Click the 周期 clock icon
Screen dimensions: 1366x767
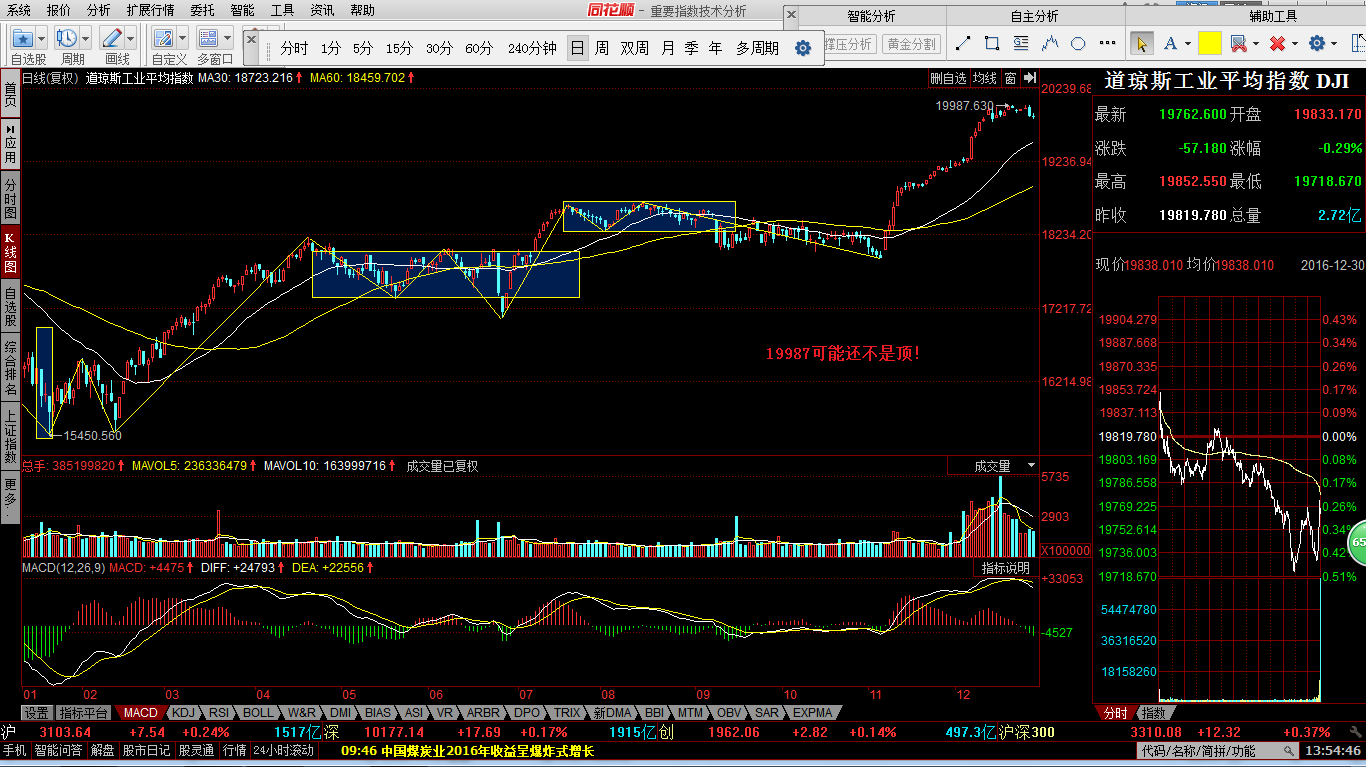point(67,39)
